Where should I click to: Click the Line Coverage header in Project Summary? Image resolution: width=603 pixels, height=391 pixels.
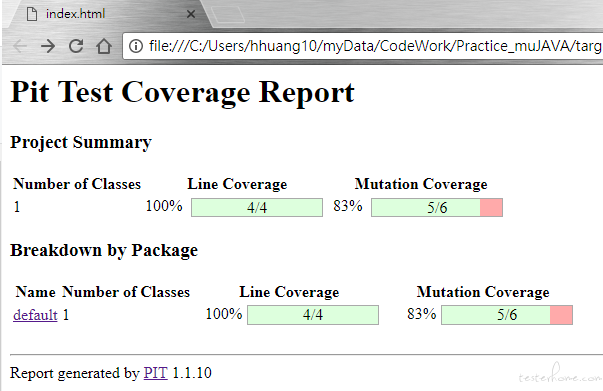click(x=237, y=184)
